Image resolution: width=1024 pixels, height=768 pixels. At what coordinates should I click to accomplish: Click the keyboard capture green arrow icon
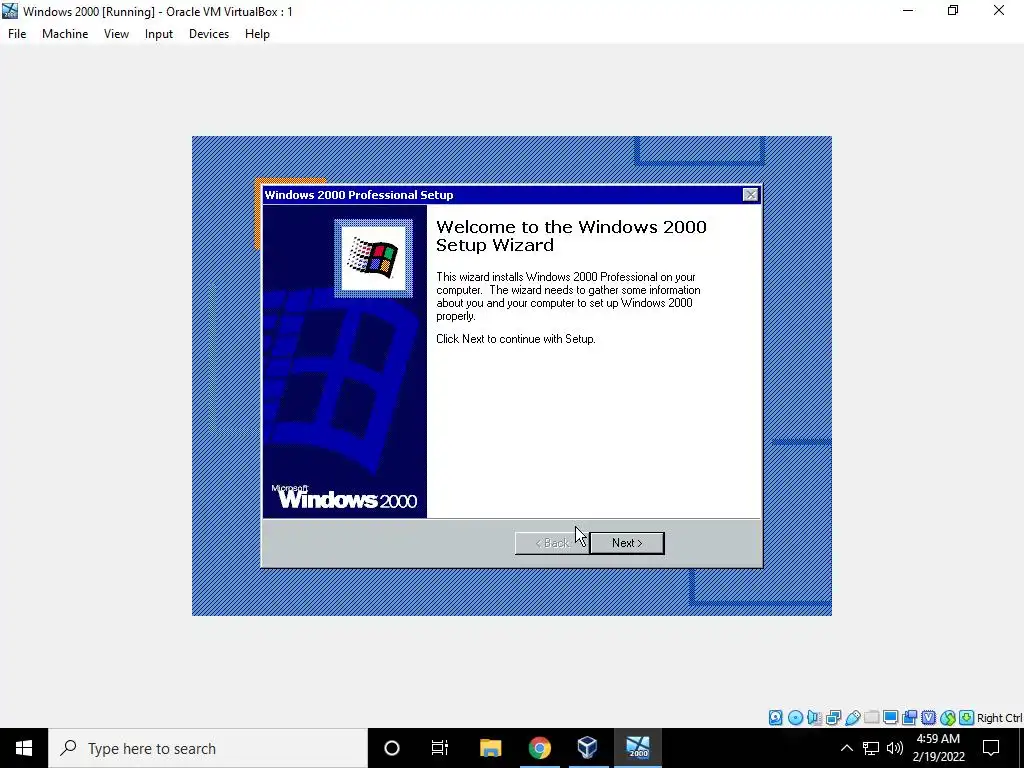click(967, 718)
